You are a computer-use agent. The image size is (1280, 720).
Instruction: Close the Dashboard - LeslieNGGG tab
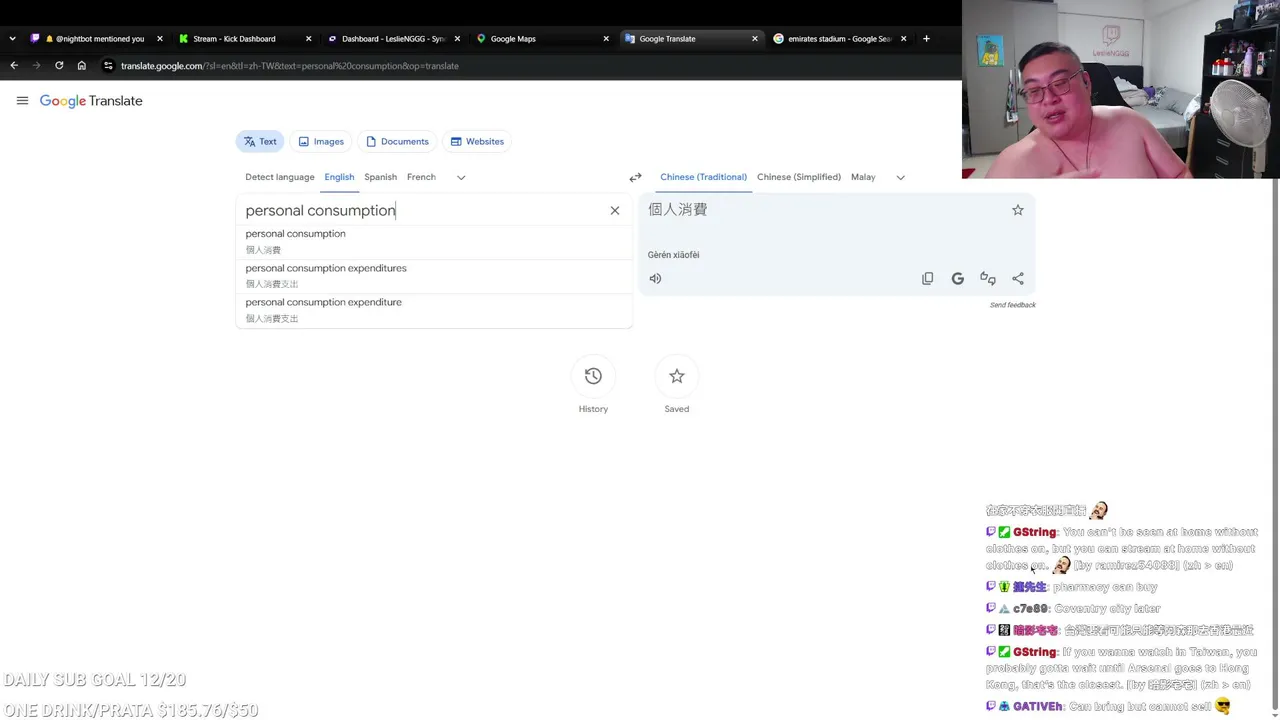pos(457,39)
